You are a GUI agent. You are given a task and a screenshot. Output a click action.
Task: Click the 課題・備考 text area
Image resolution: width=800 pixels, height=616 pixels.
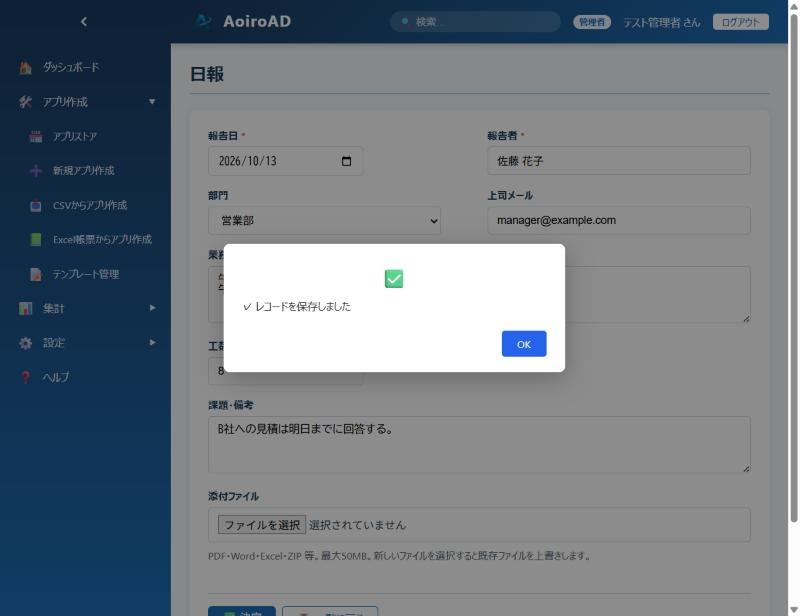coord(479,444)
